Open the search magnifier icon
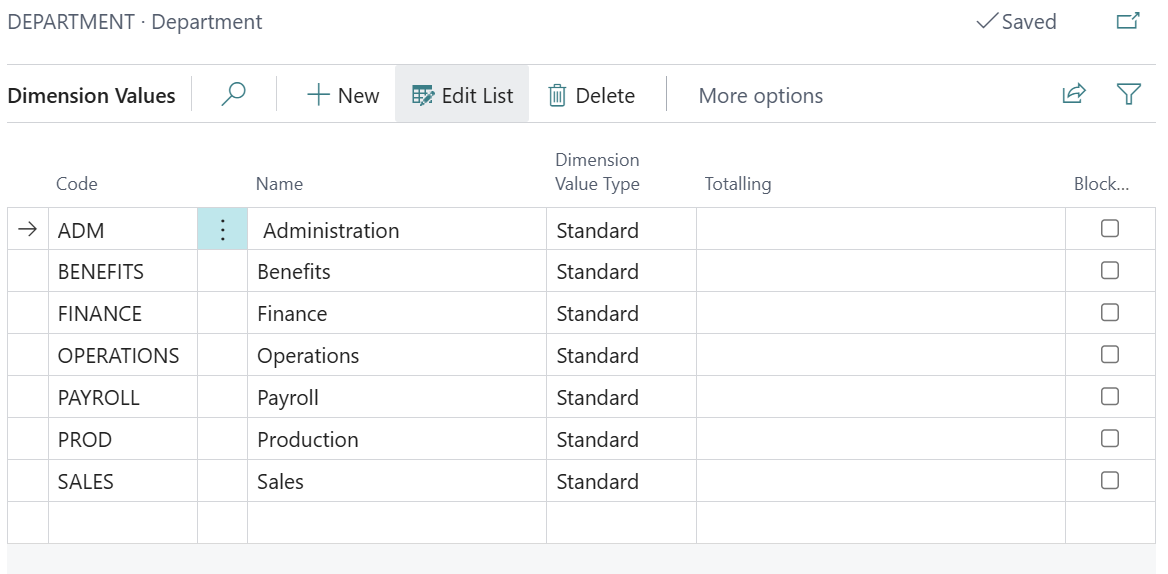The width and height of the screenshot is (1168, 574). (234, 95)
